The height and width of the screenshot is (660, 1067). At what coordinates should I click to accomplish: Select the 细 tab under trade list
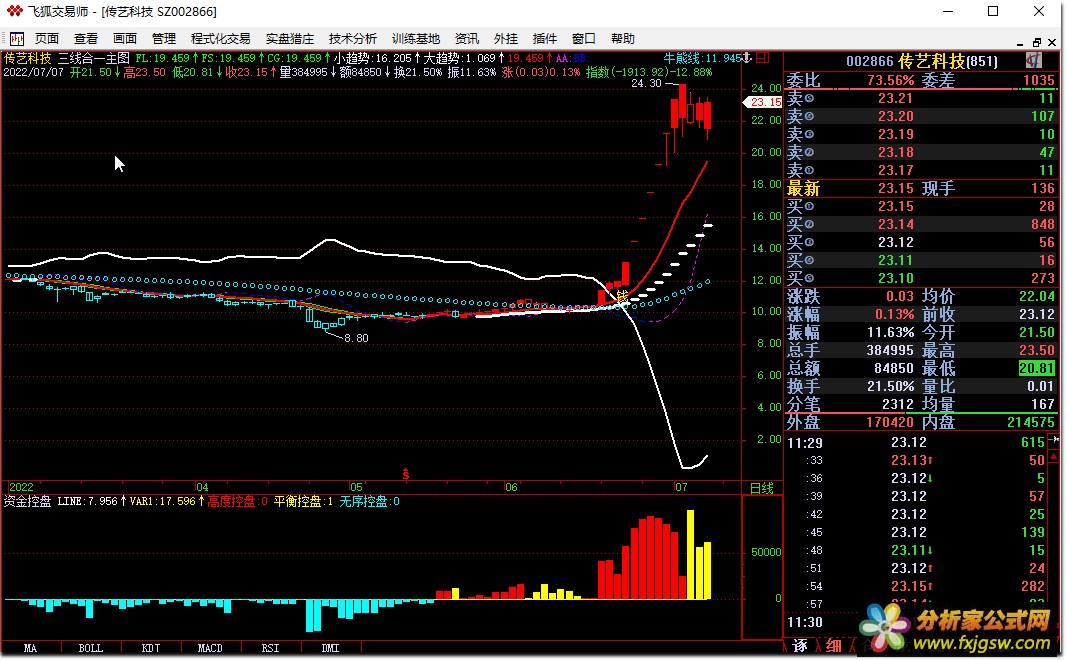click(833, 645)
